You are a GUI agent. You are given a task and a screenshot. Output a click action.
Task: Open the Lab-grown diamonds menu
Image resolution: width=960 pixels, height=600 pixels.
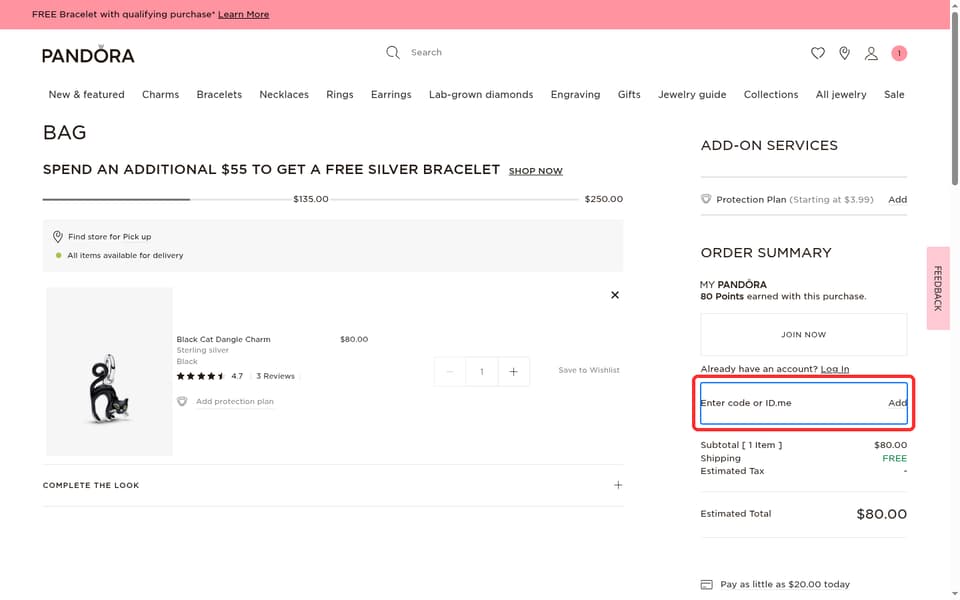(x=481, y=94)
